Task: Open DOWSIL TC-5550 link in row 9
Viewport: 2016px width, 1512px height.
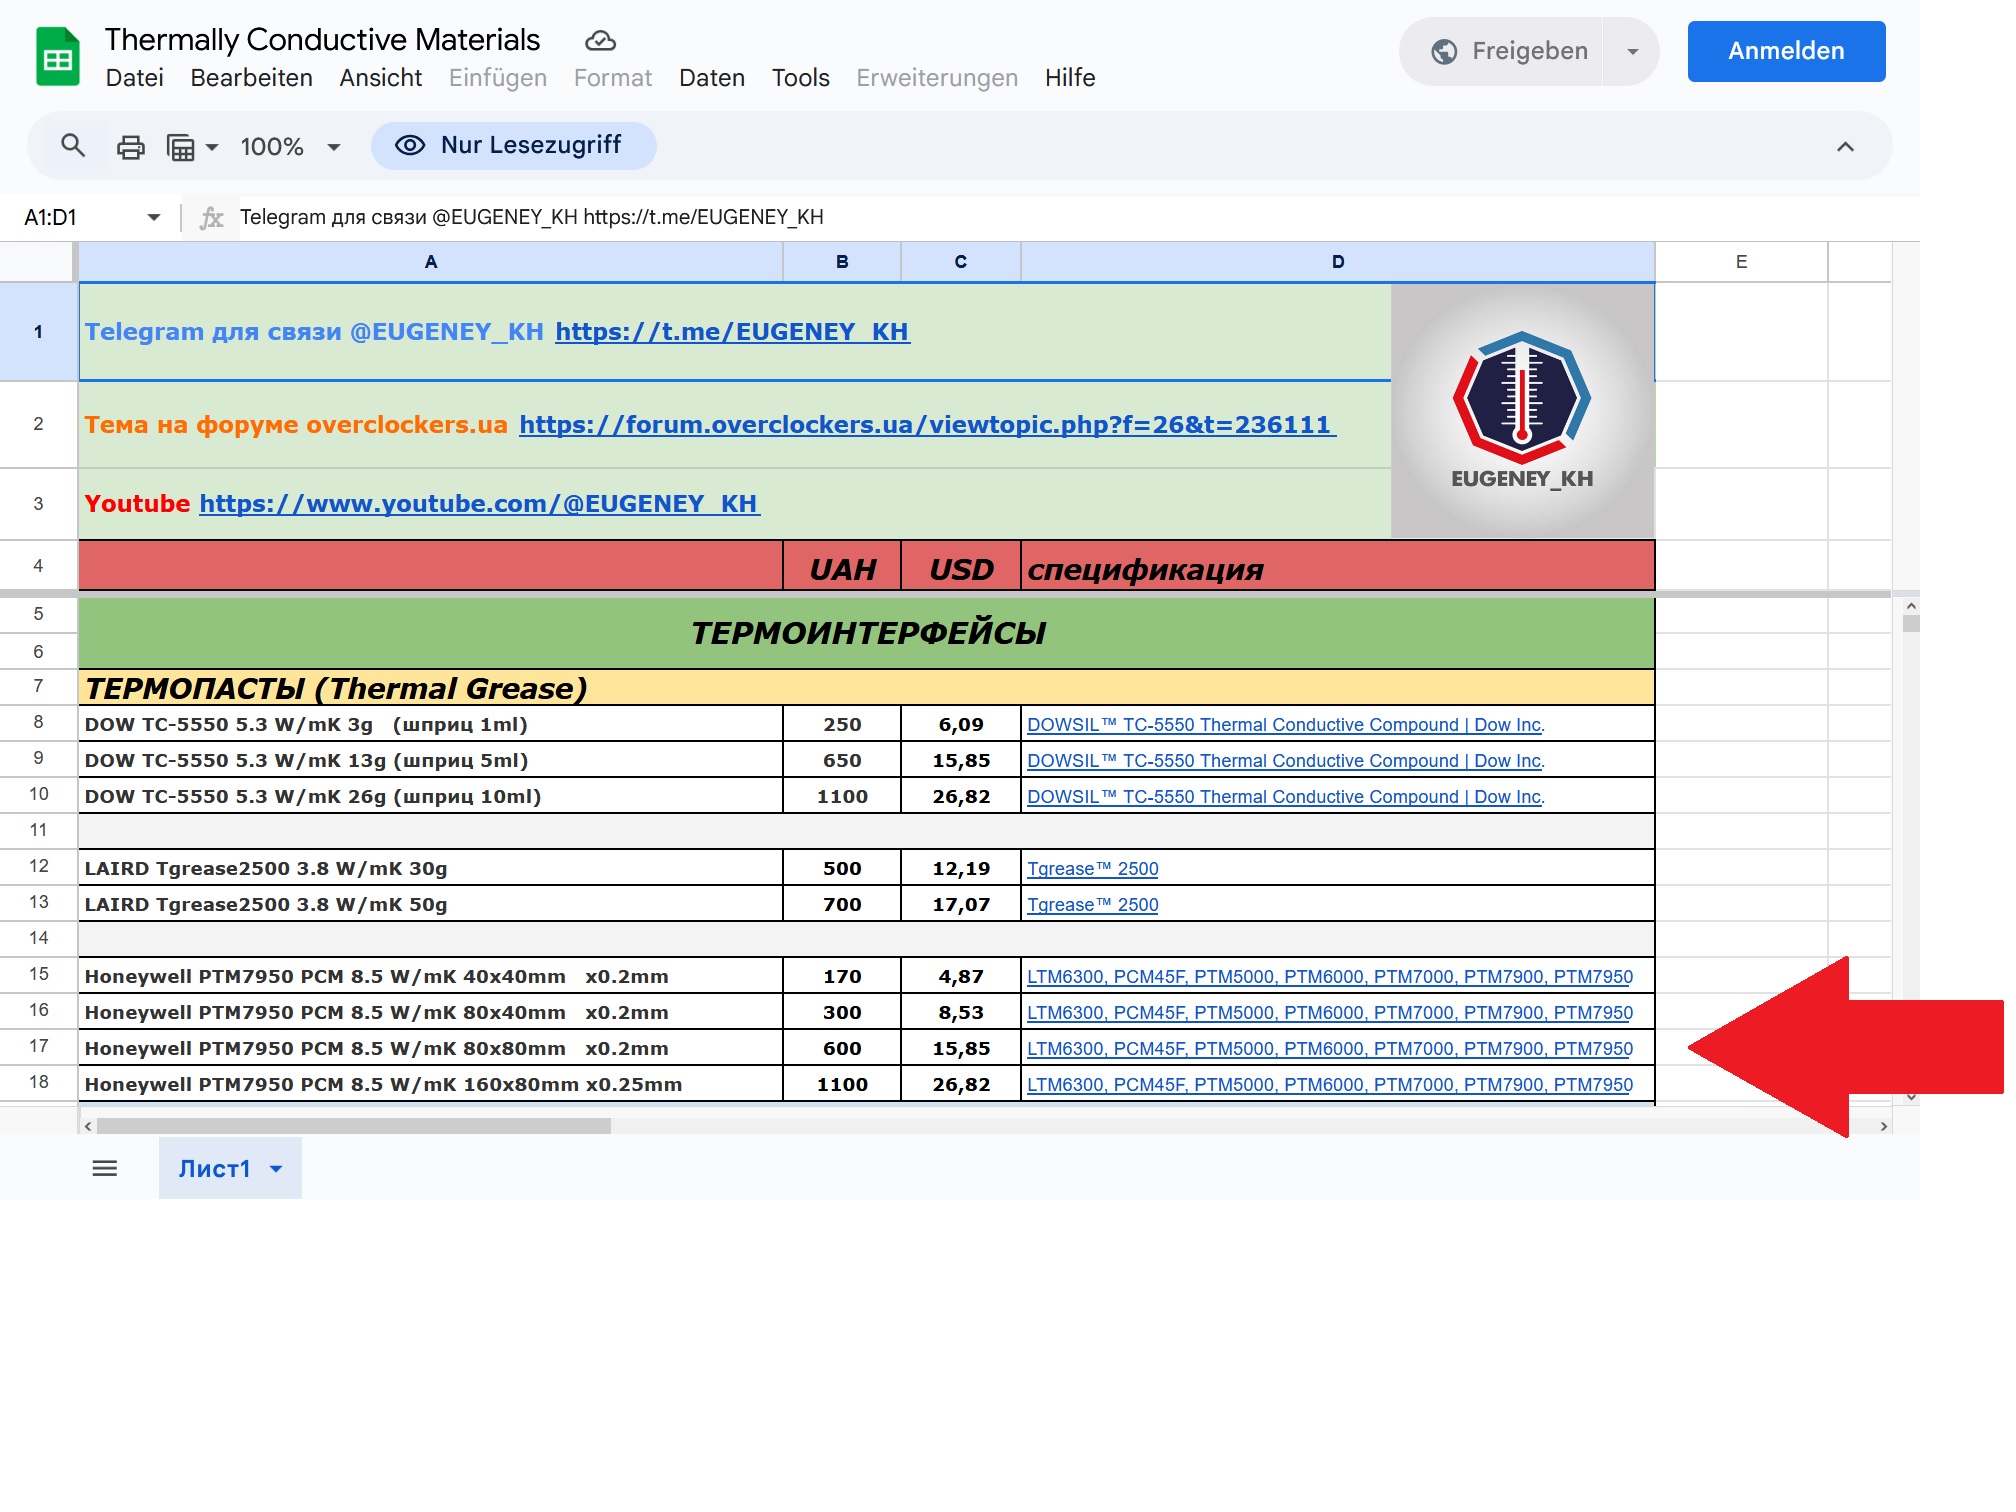Action: click(1286, 761)
